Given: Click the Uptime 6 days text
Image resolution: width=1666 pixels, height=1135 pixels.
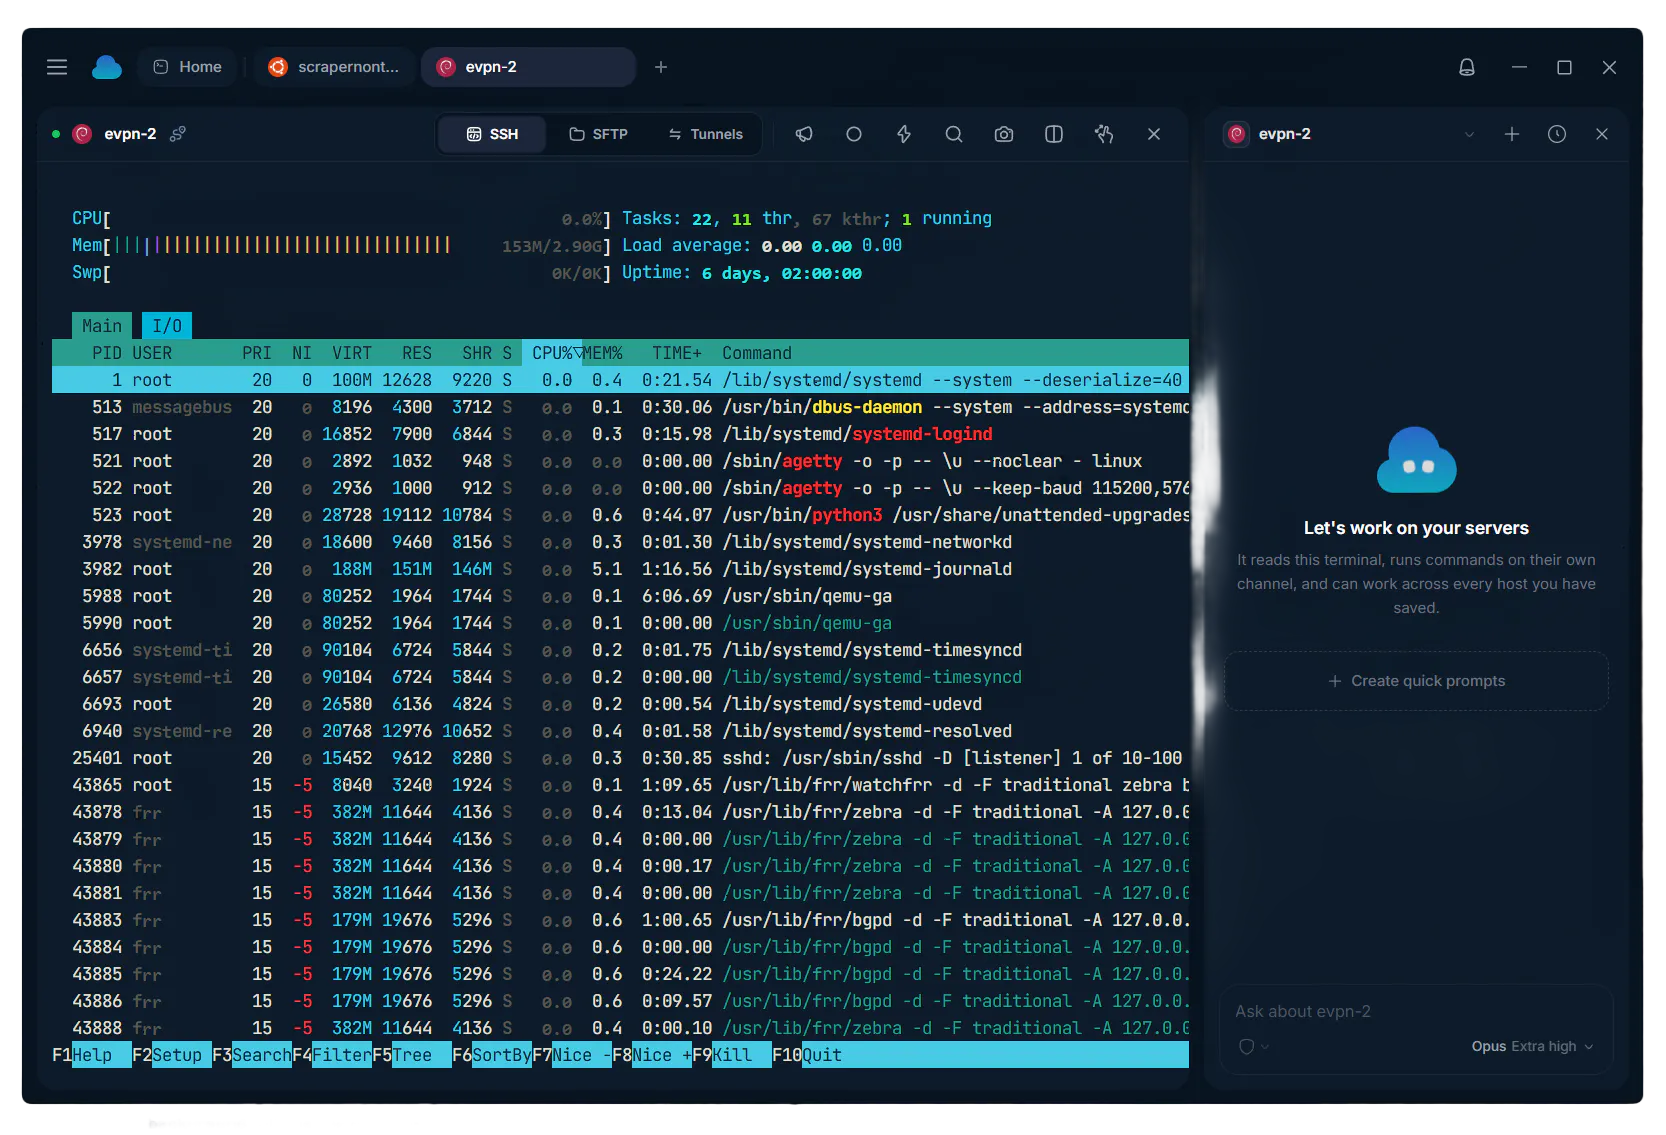Looking at the screenshot, I should coord(742,273).
